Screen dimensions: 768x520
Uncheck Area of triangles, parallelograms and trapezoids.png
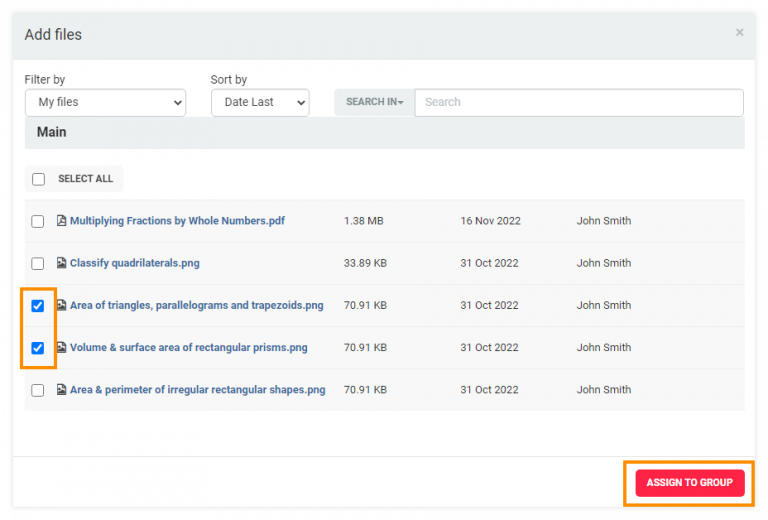click(x=38, y=306)
